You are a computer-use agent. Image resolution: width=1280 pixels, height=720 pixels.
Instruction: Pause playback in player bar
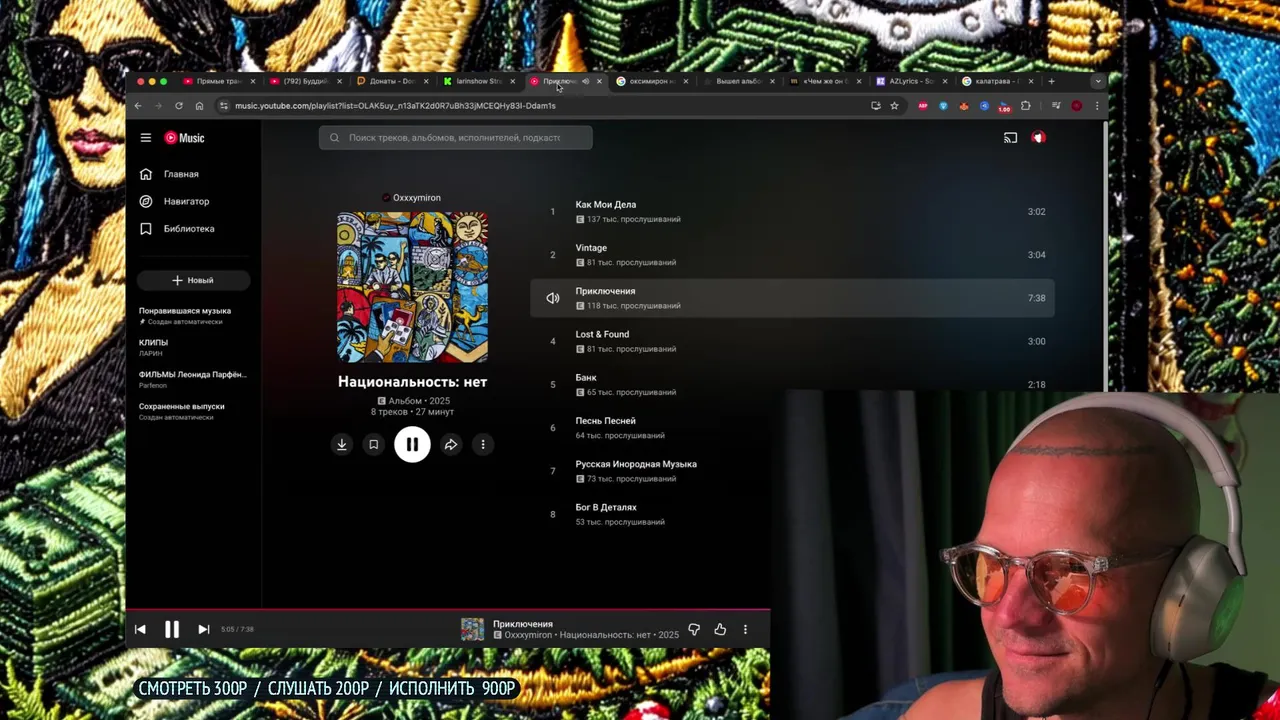(172, 629)
